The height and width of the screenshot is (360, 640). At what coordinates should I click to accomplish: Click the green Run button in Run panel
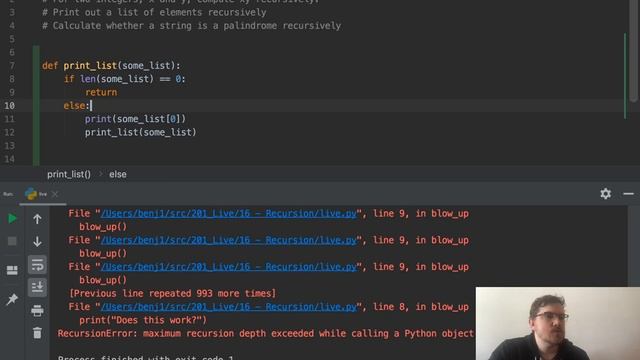pos(12,219)
